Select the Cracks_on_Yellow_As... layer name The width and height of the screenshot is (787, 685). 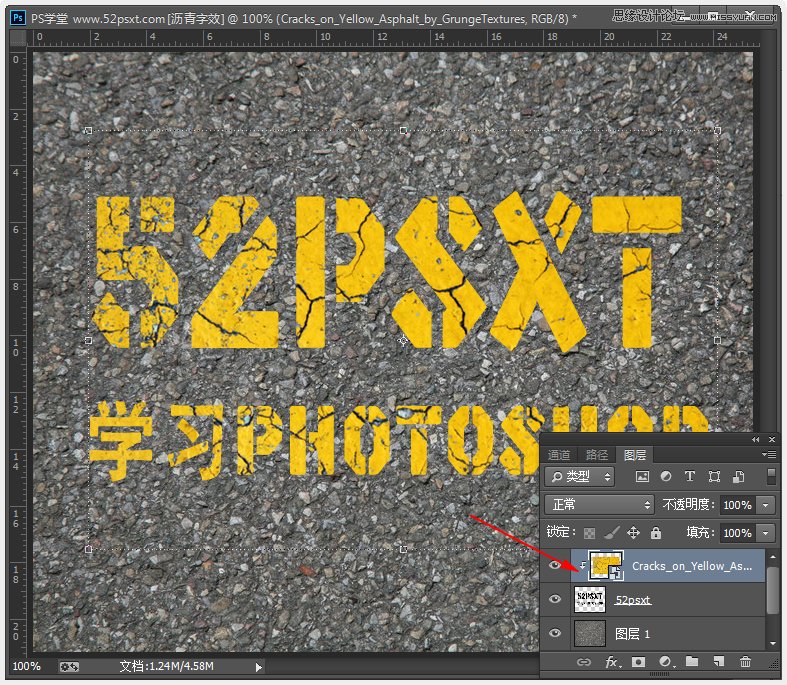[x=692, y=566]
